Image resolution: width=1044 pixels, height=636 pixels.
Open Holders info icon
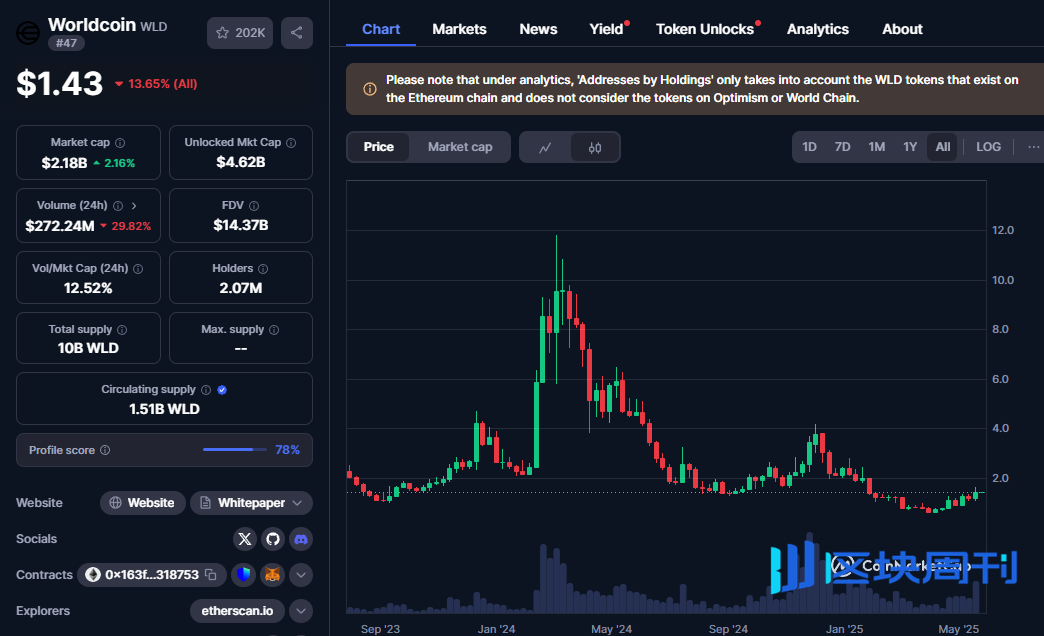coord(263,269)
